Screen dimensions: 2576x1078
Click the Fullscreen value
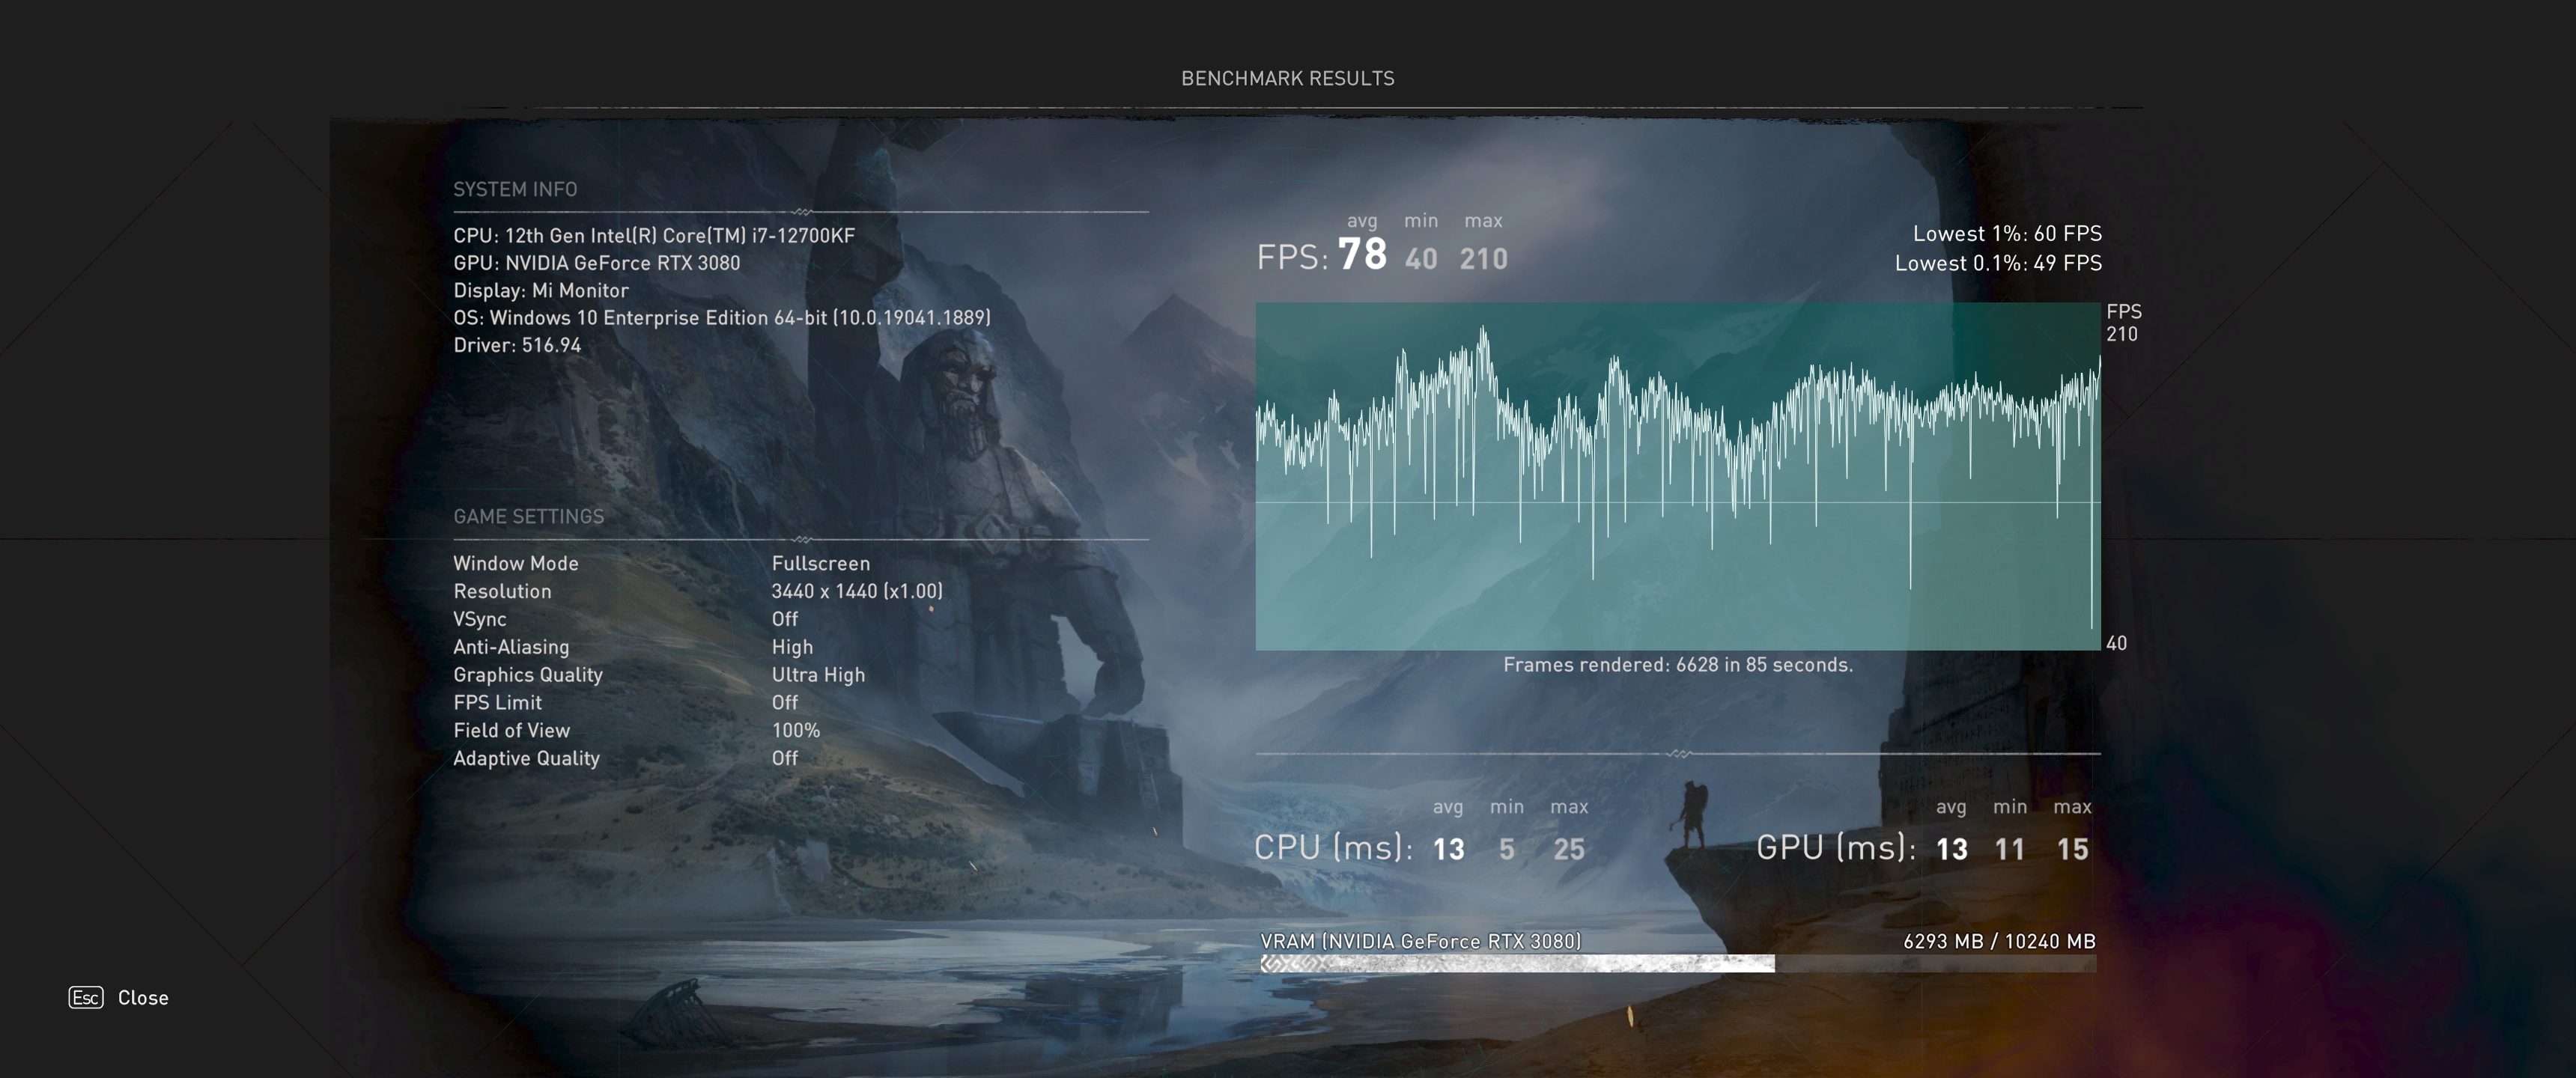(x=821, y=563)
